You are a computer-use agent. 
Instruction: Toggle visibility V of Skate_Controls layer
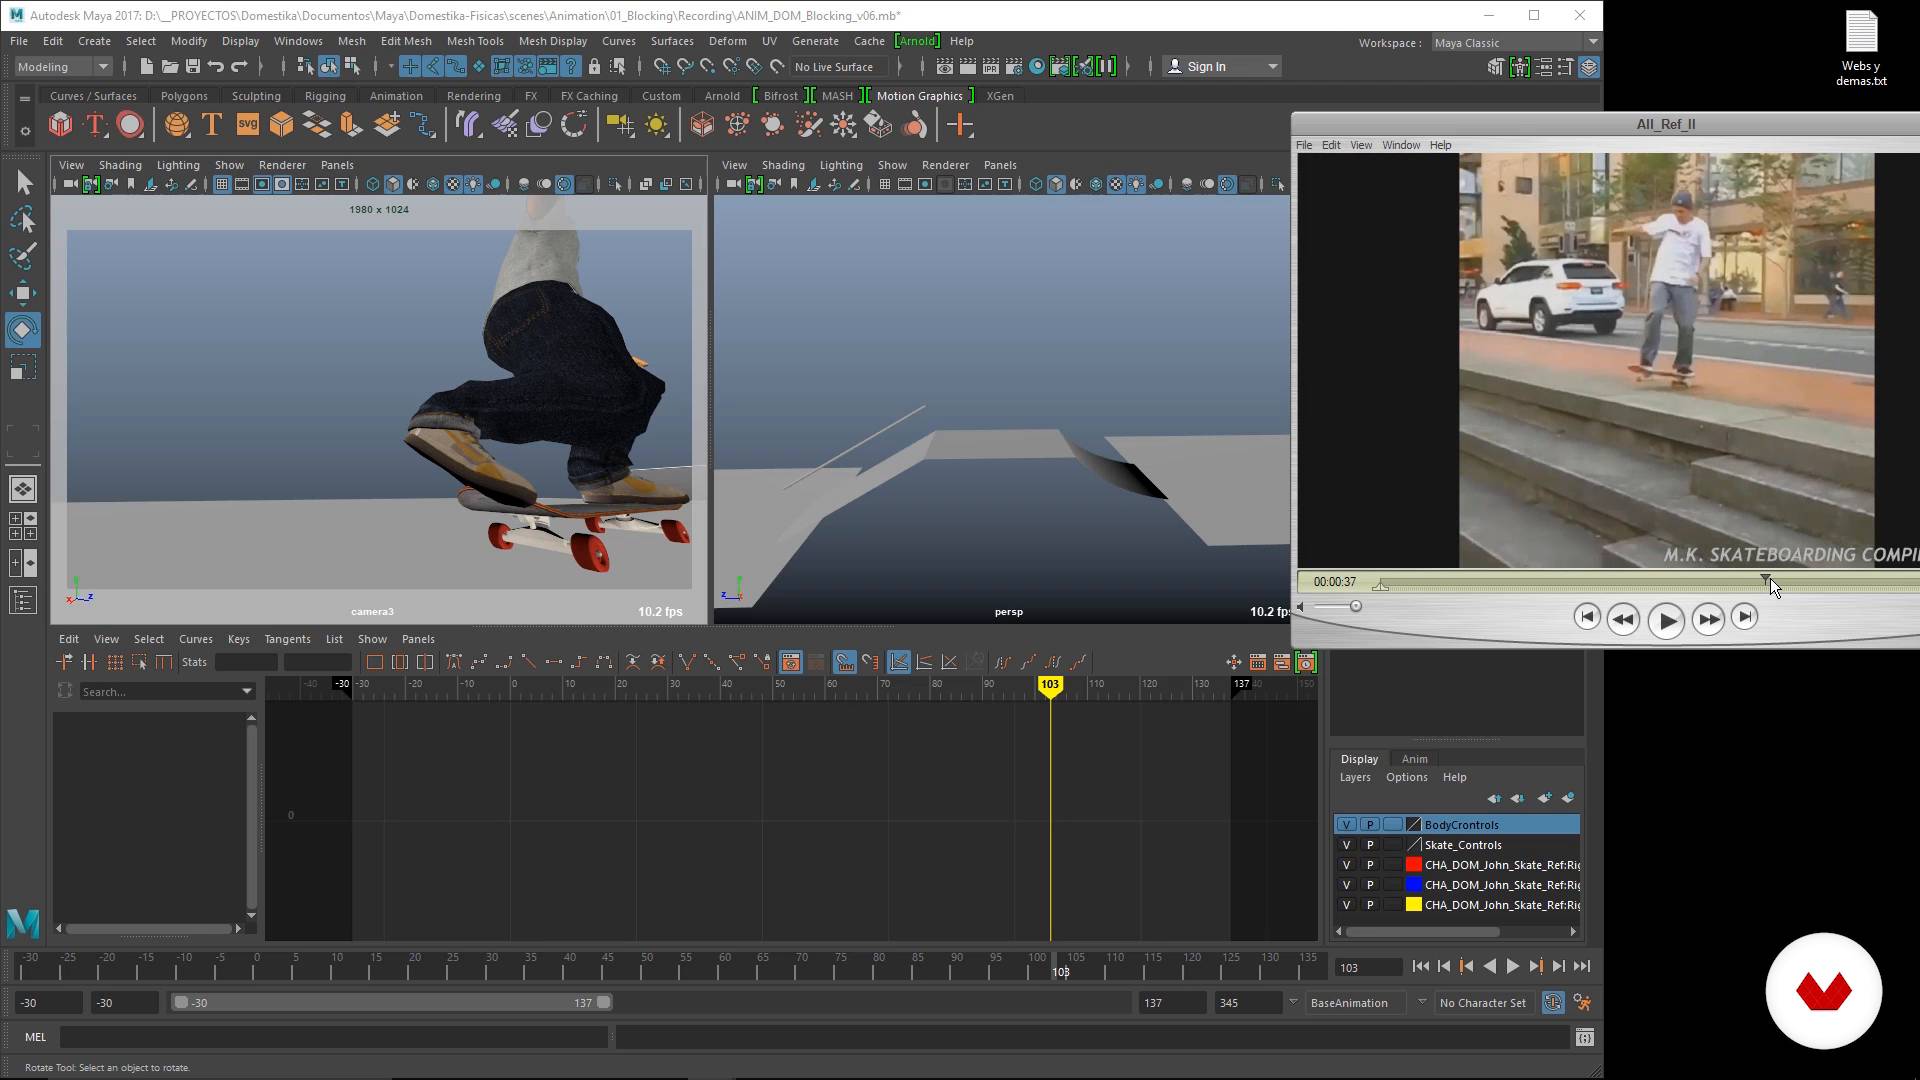(1346, 845)
